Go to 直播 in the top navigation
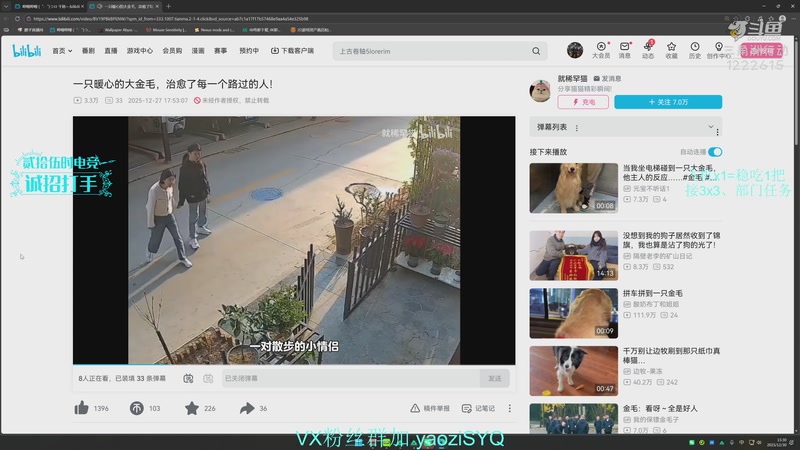This screenshot has height=450, width=800. pyautogui.click(x=111, y=51)
